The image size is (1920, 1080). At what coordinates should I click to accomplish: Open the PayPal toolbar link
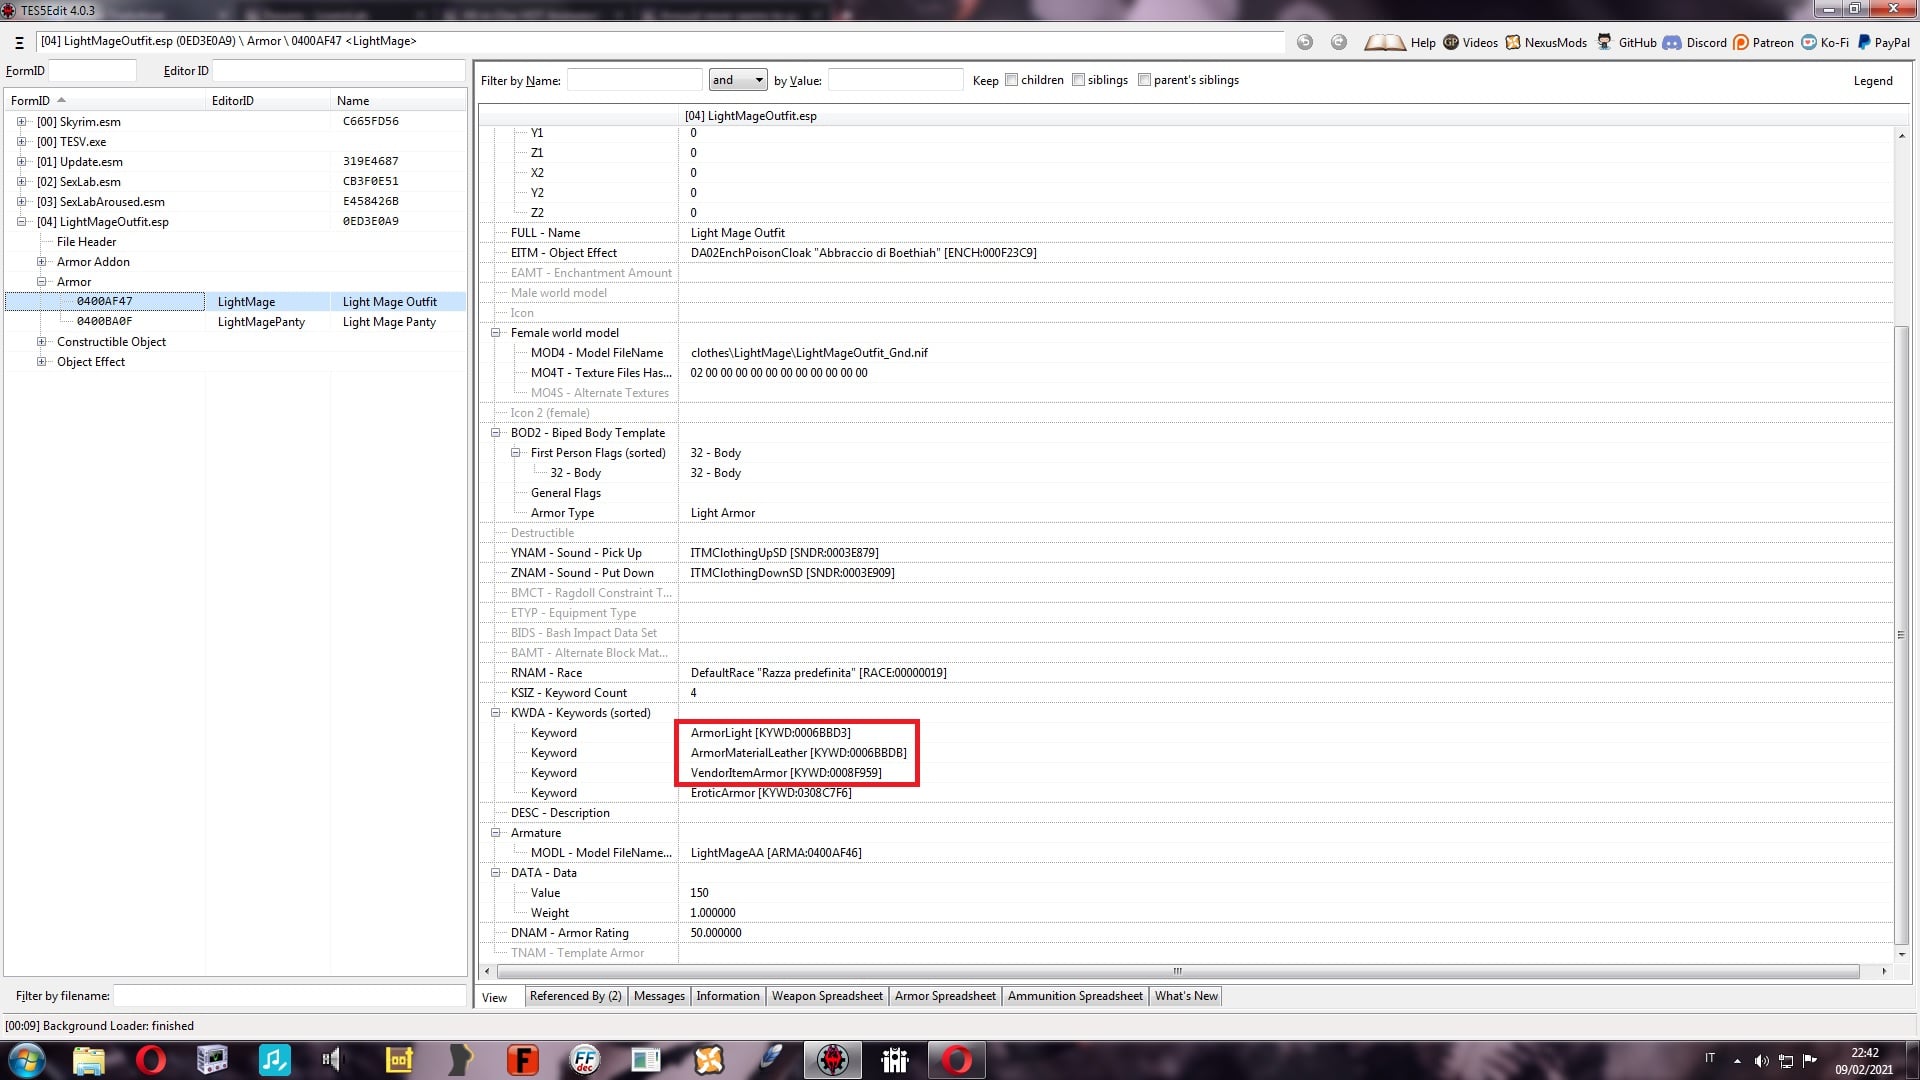1883,42
